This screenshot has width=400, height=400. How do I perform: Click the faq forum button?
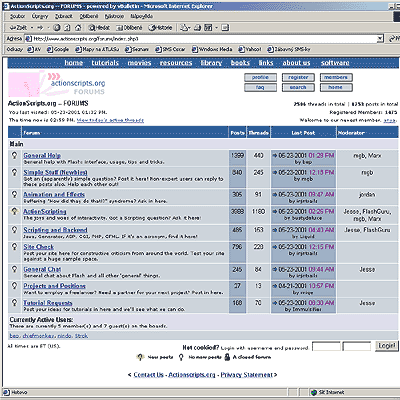pyautogui.click(x=260, y=87)
